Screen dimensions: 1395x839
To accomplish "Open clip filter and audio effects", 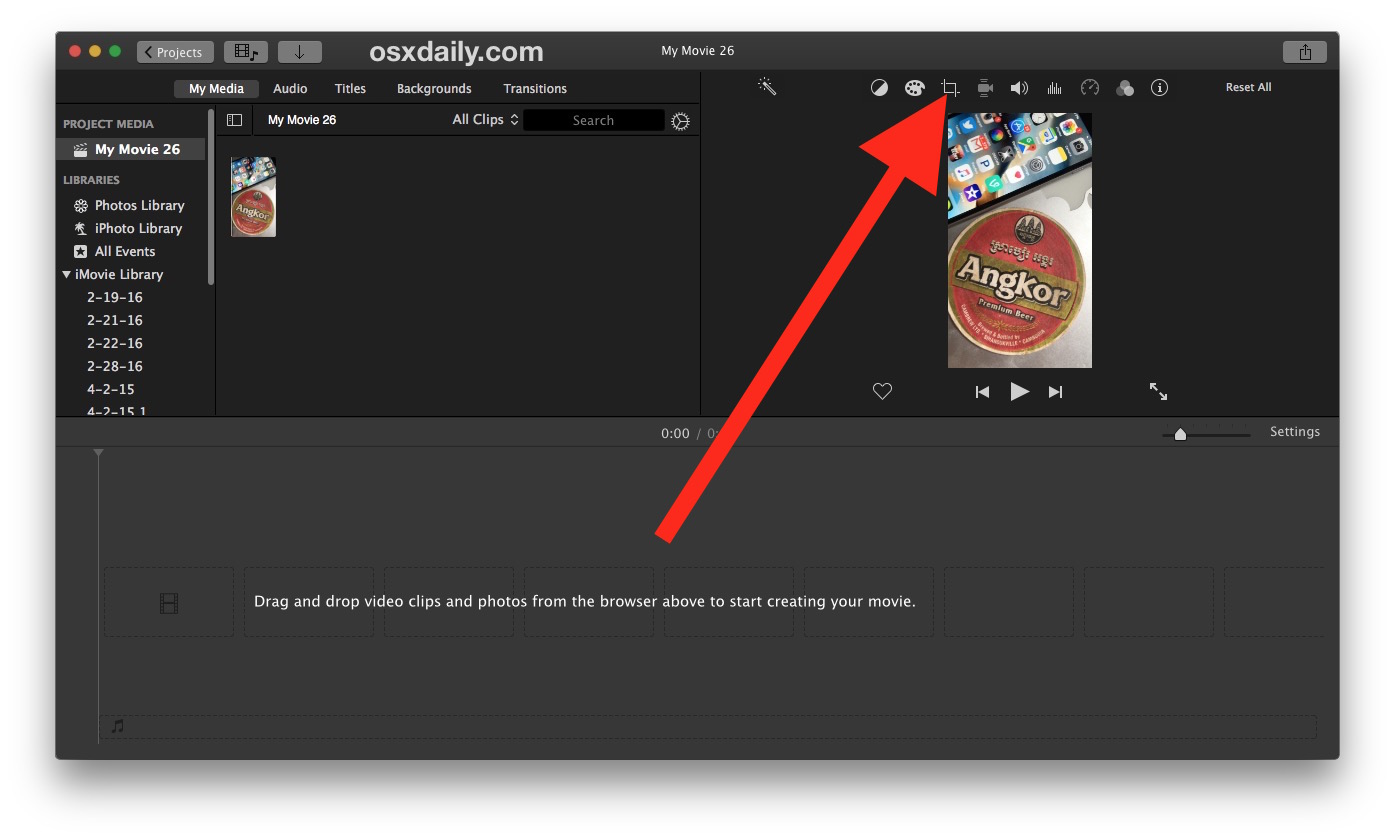I will [1125, 88].
